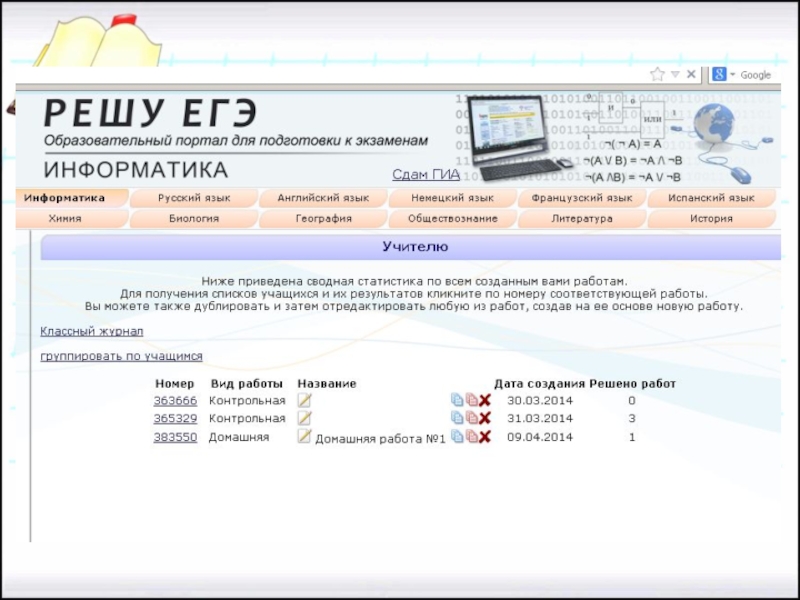Click red copy icon for work 383550
The width and height of the screenshot is (800, 600).
click(472, 436)
